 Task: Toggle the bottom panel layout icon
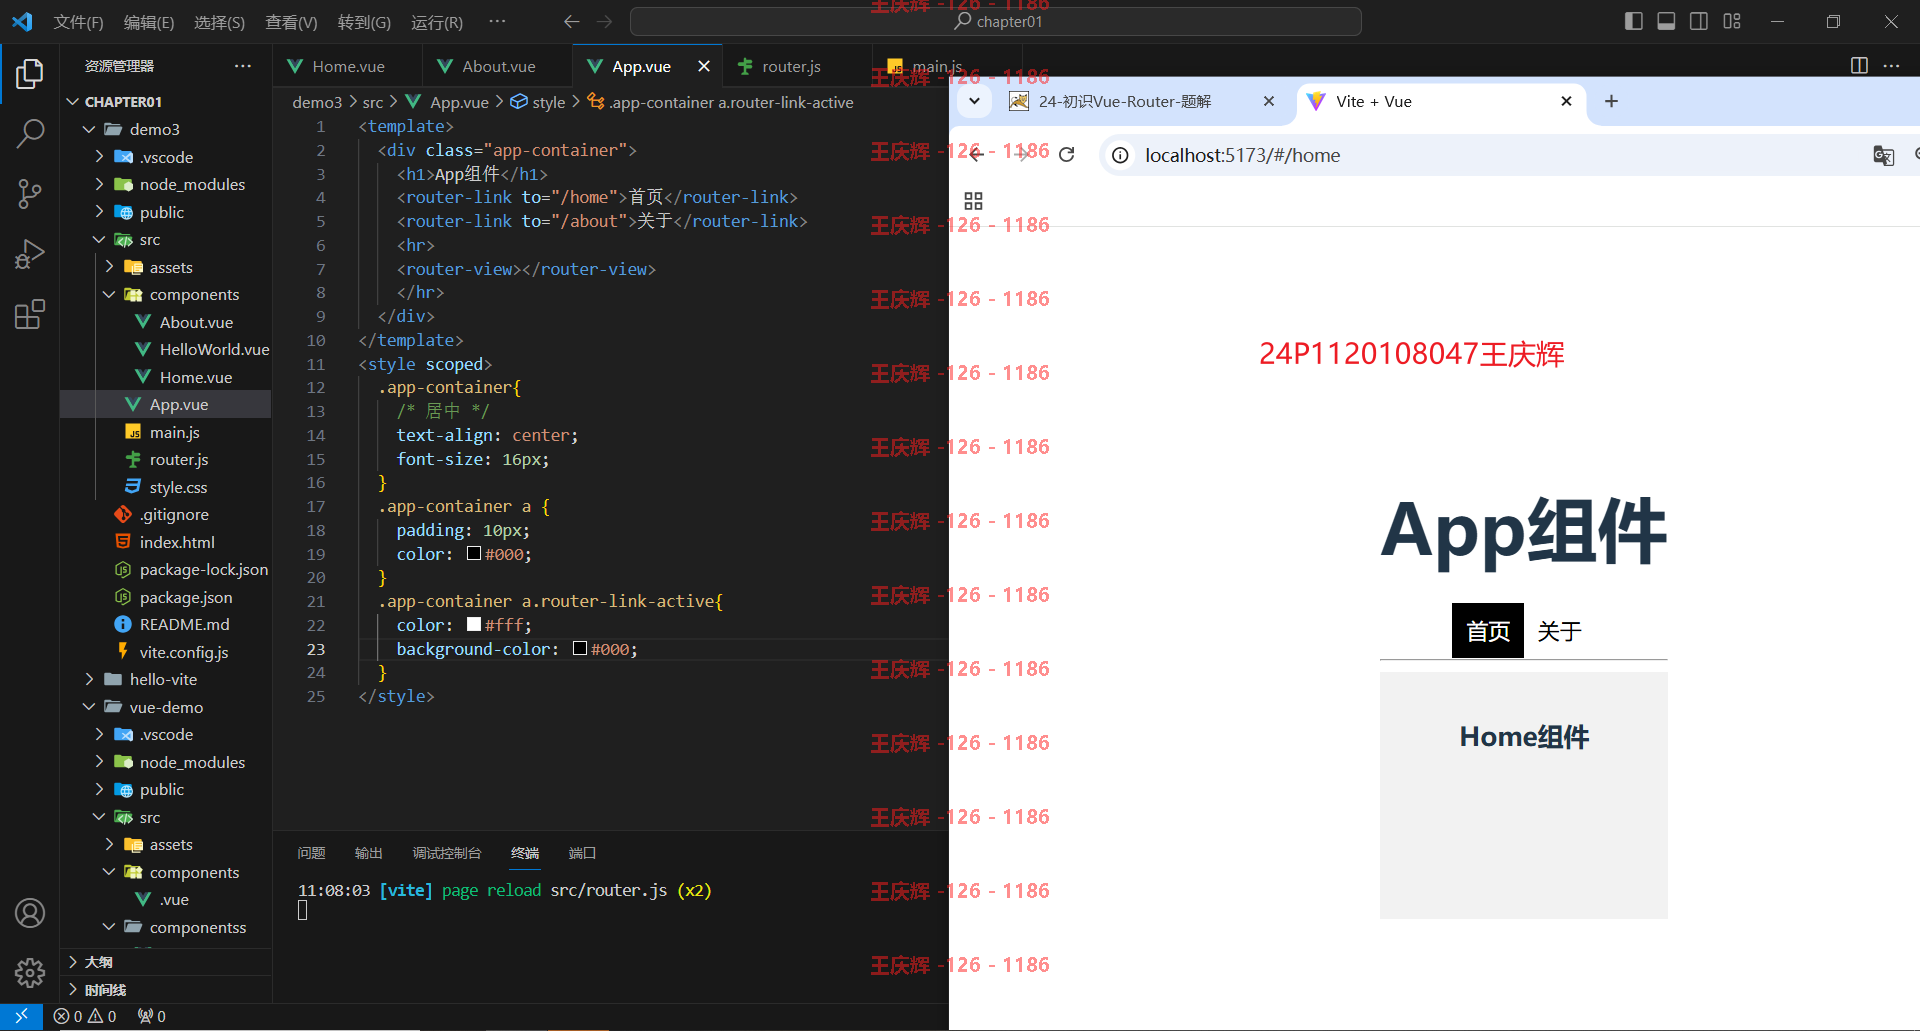coord(1666,21)
